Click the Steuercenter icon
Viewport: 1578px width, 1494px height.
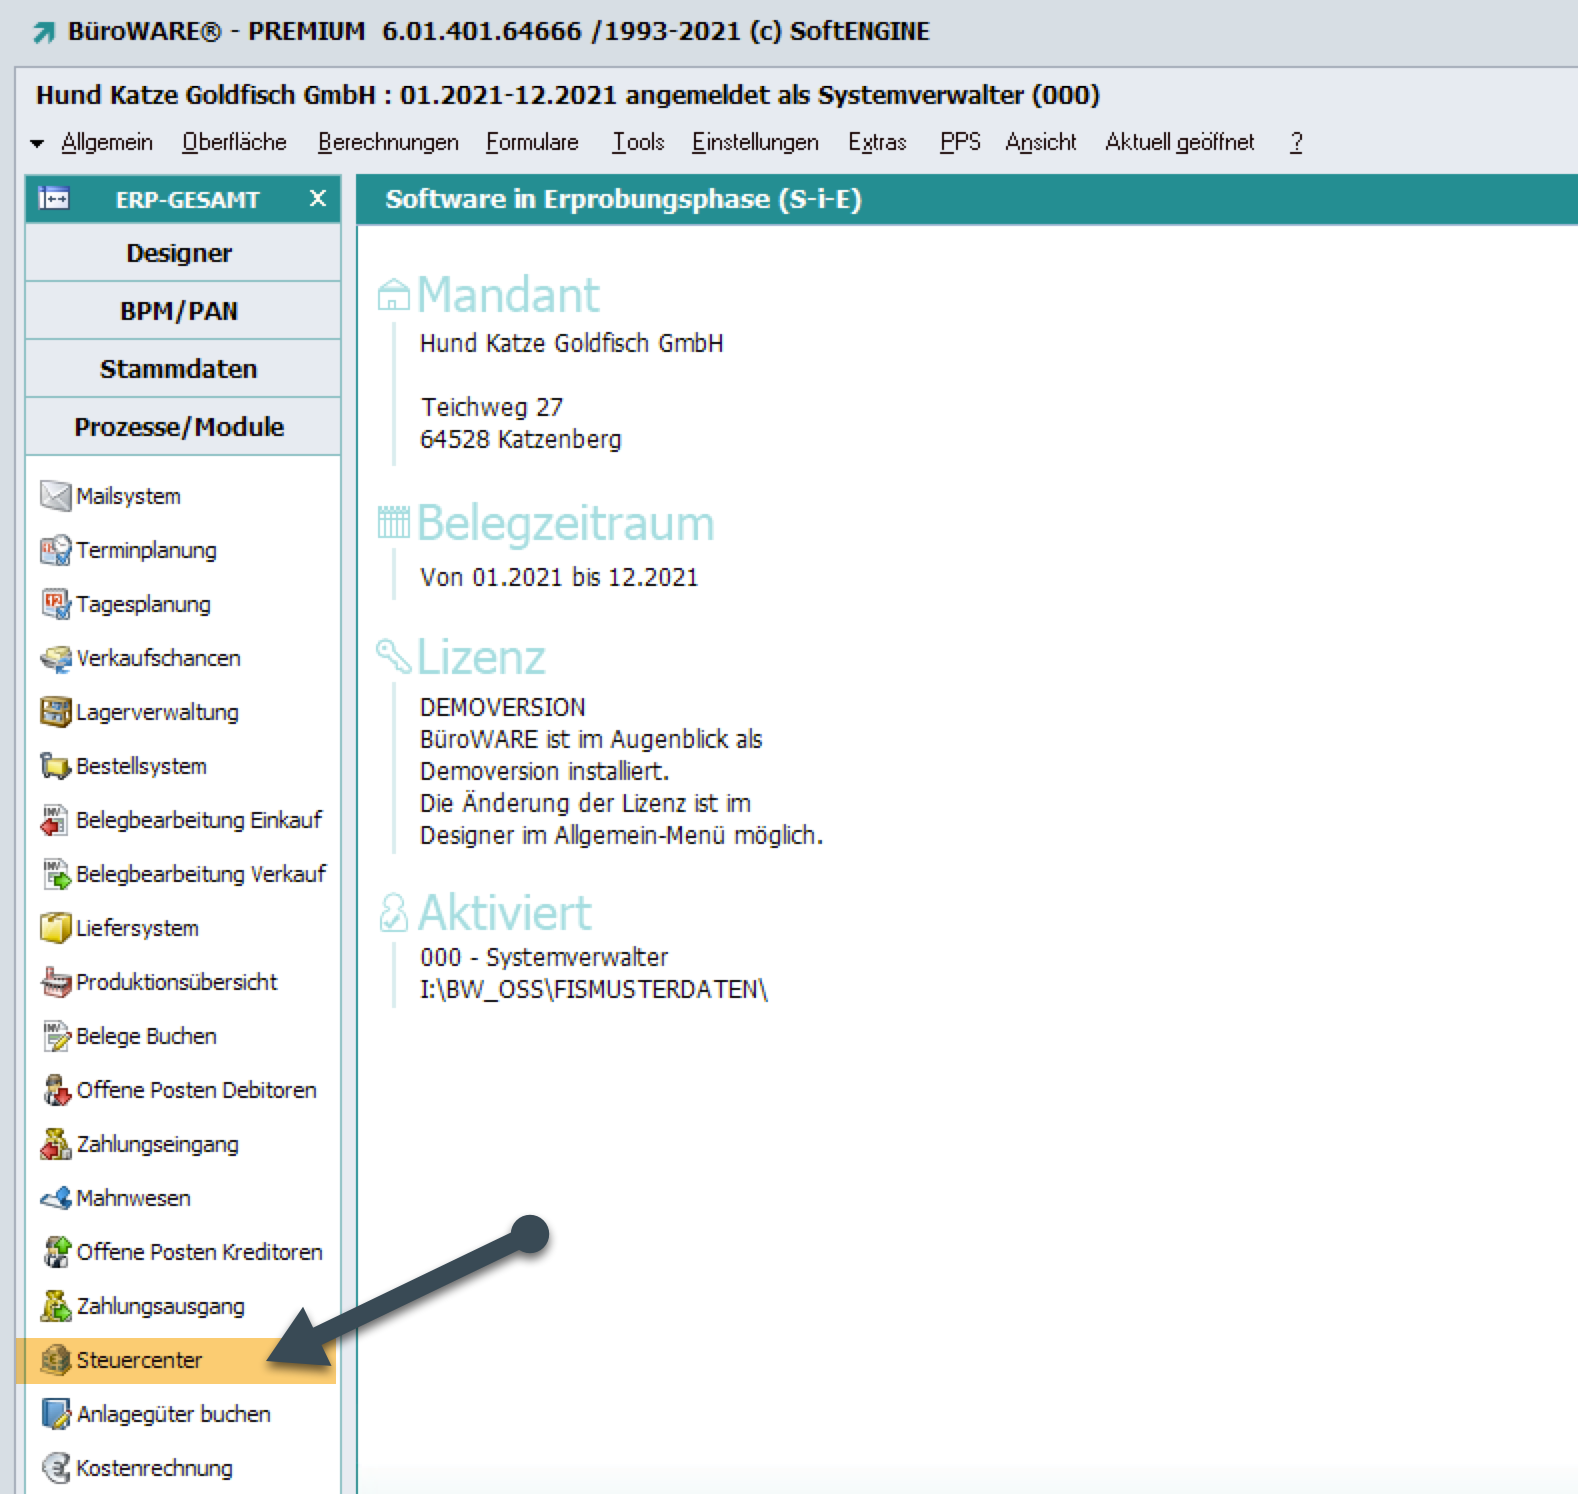pyautogui.click(x=55, y=1360)
